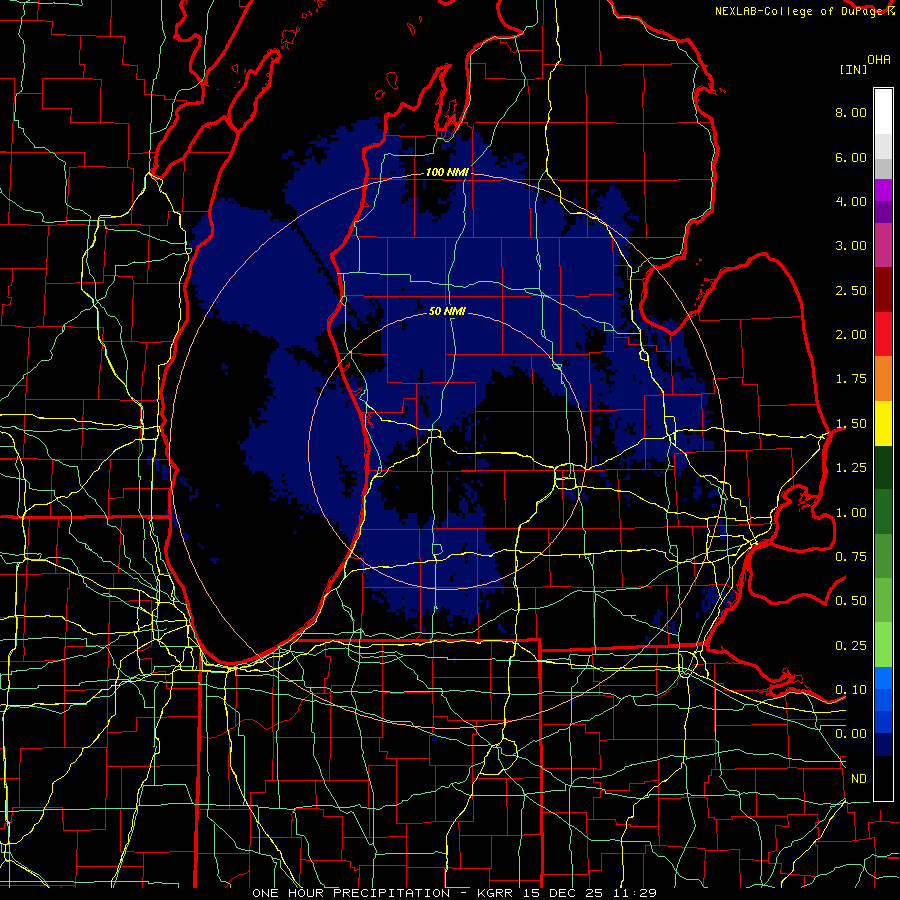Click the 3.00 legend value
Viewport: 900px width, 900px height.
851,246
